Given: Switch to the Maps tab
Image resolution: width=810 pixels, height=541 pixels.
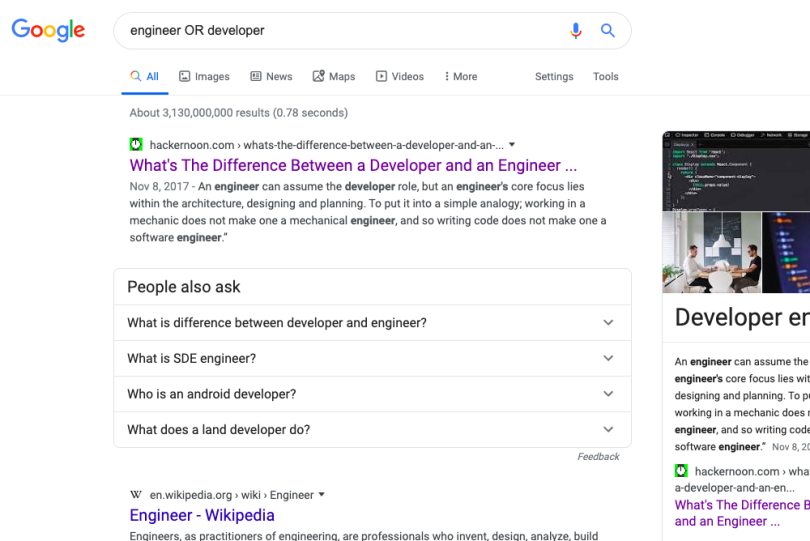Looking at the screenshot, I should (x=334, y=76).
